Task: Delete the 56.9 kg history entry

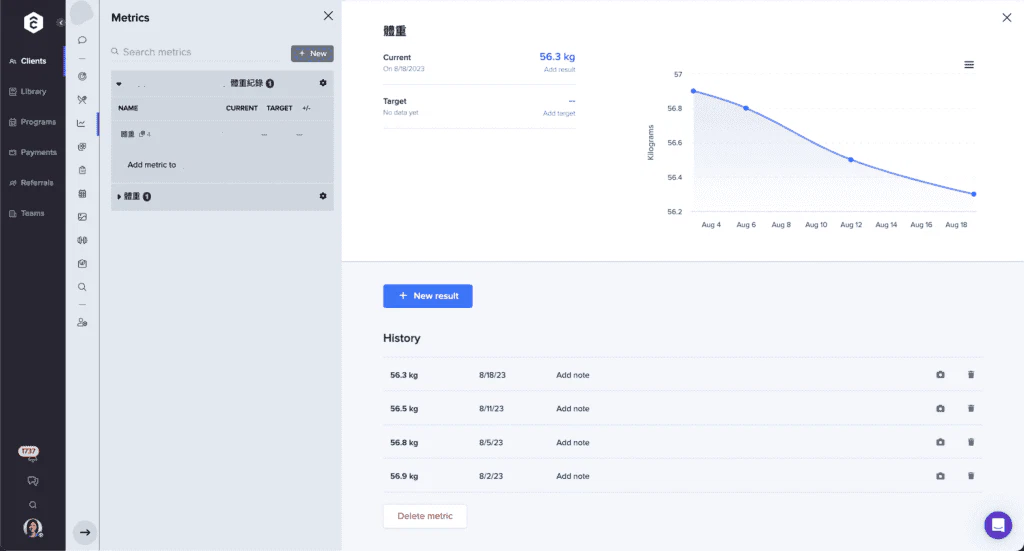Action: [x=970, y=476]
